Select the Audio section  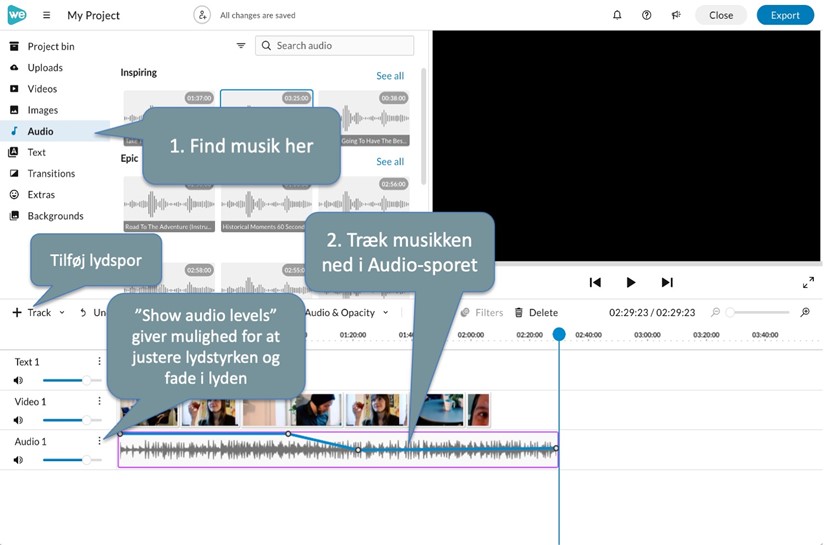55,131
